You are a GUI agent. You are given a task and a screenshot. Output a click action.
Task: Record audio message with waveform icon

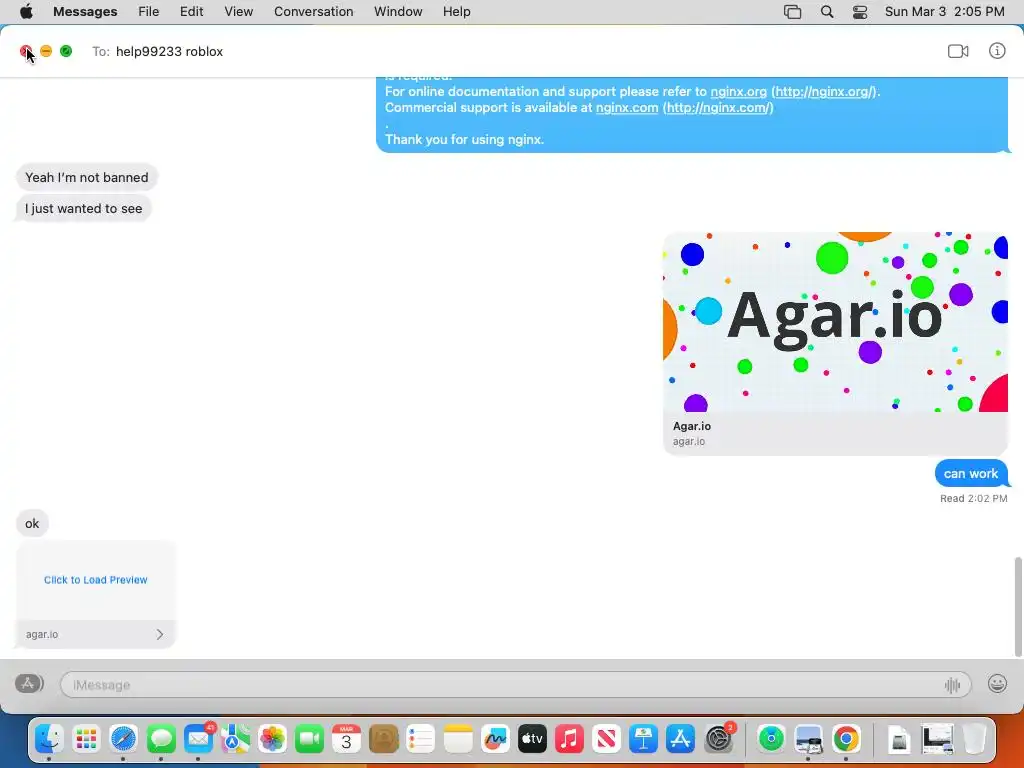[952, 685]
